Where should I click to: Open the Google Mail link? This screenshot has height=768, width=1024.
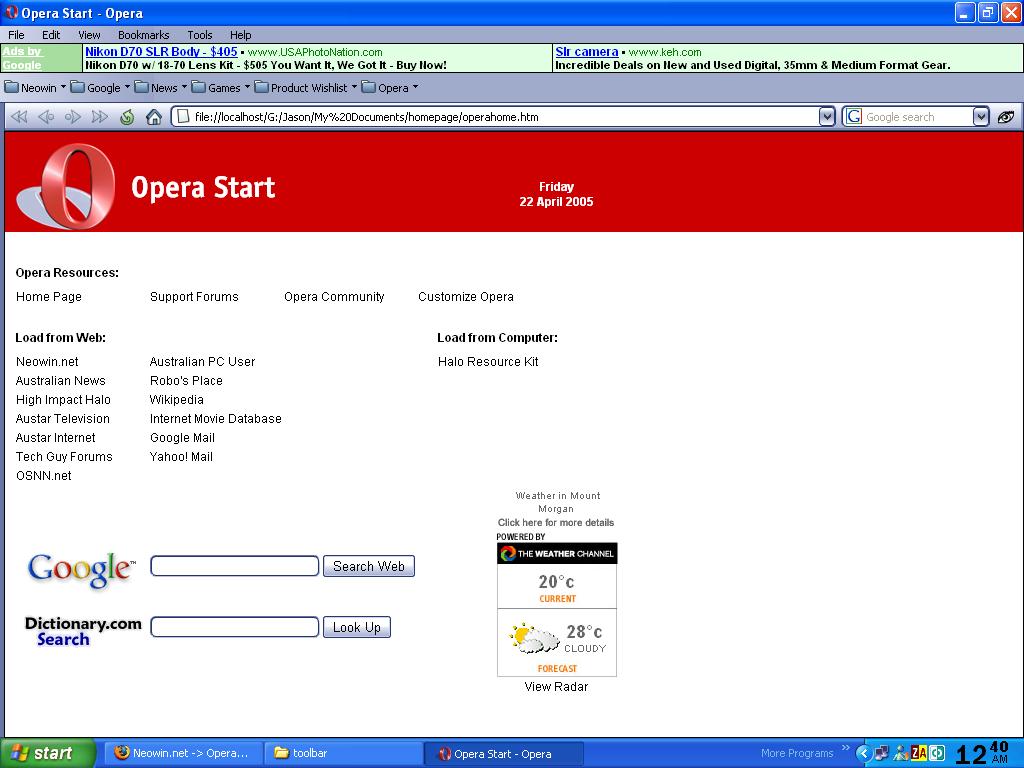tap(182, 438)
